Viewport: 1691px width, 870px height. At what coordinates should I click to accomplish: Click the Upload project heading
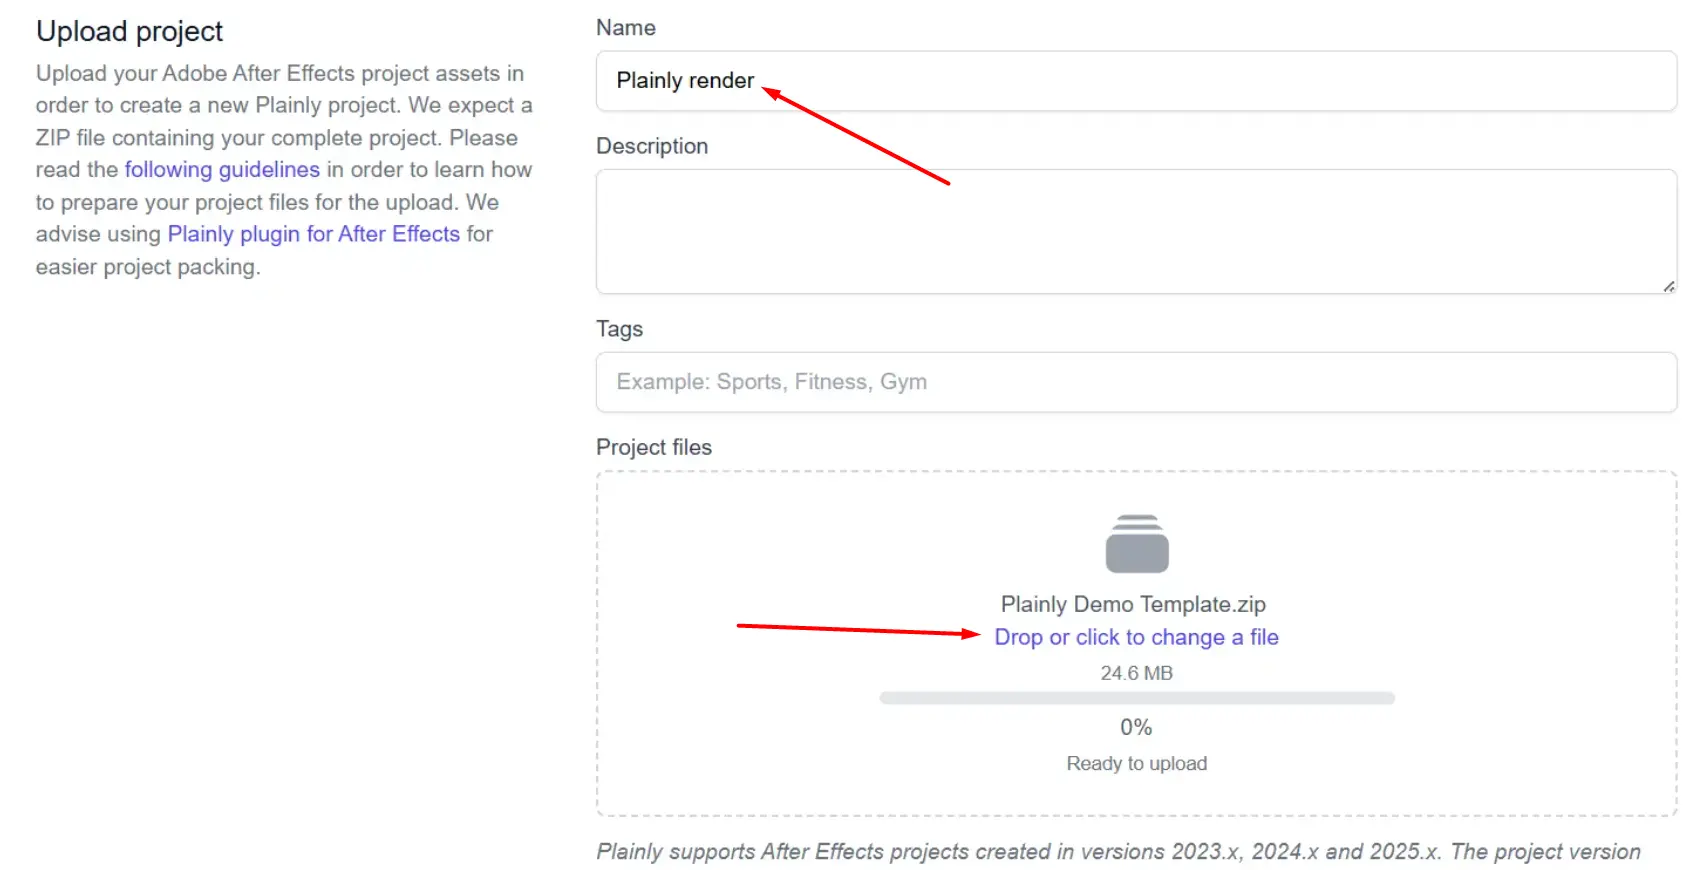(x=130, y=31)
